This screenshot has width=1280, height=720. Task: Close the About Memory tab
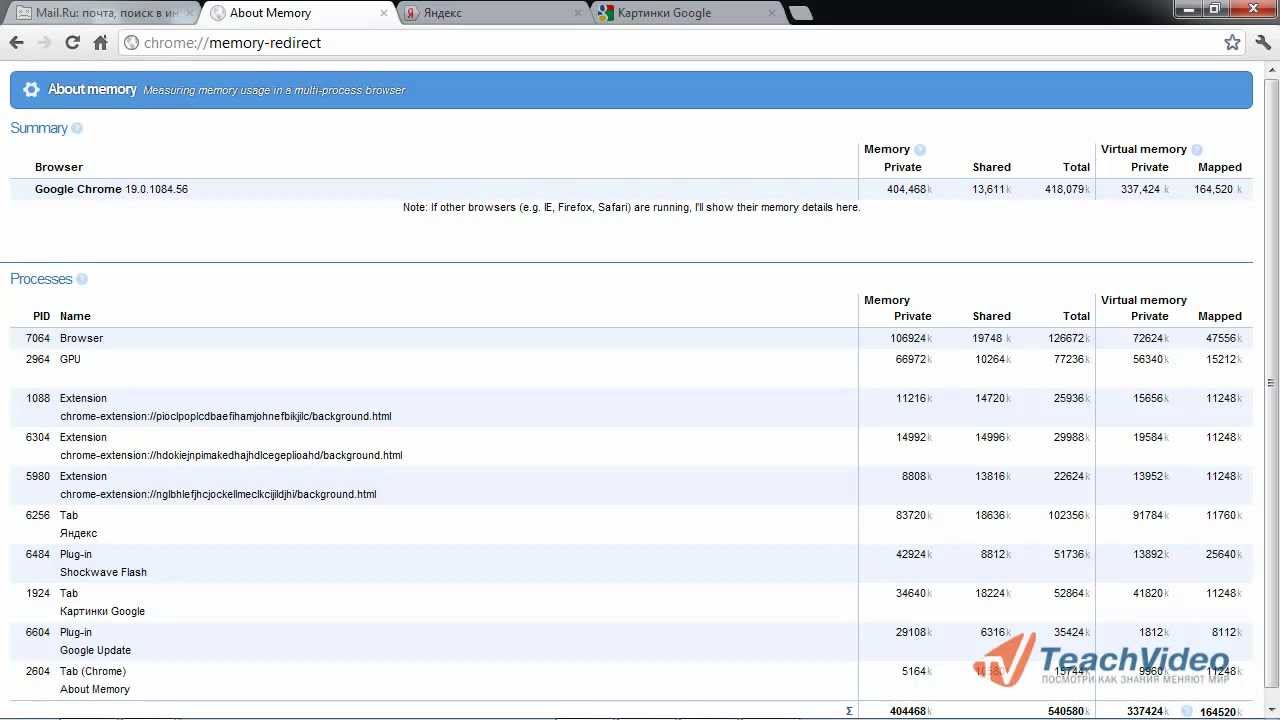click(383, 13)
